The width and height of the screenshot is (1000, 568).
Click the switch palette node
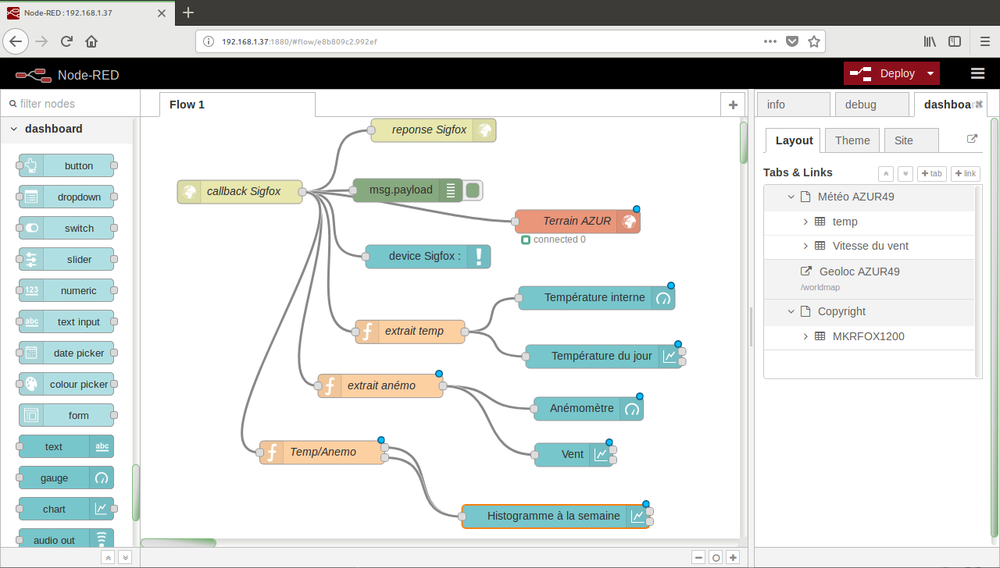[x=66, y=228]
